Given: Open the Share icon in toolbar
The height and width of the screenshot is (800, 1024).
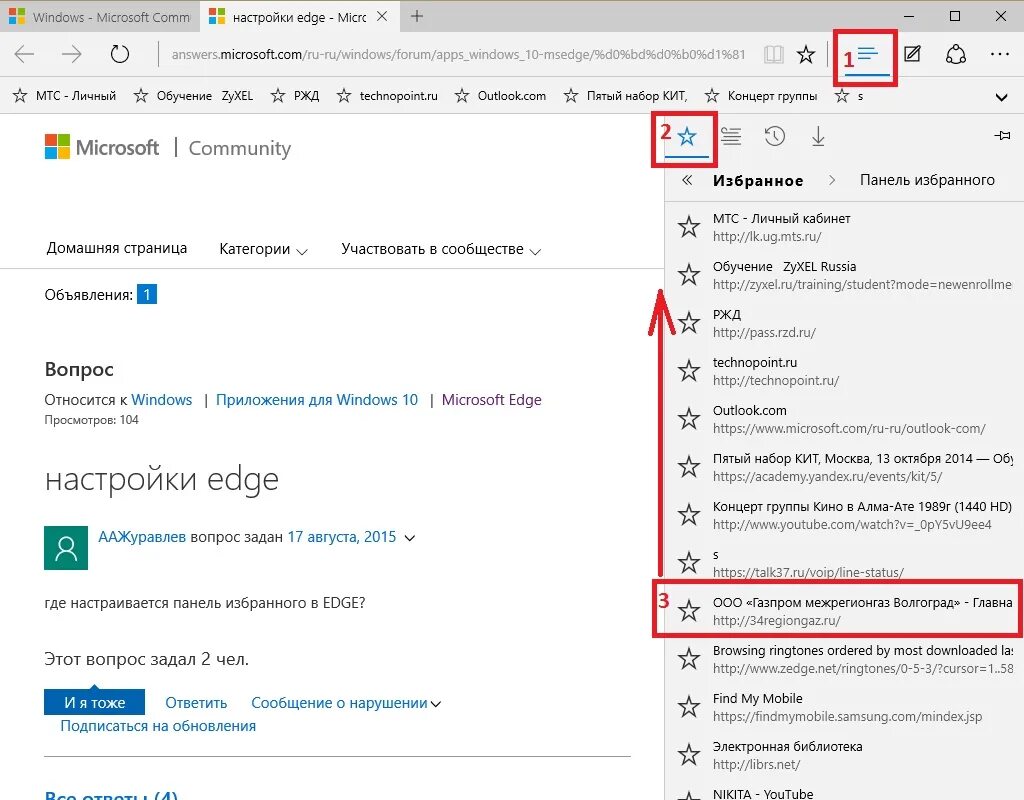Looking at the screenshot, I should coord(955,54).
